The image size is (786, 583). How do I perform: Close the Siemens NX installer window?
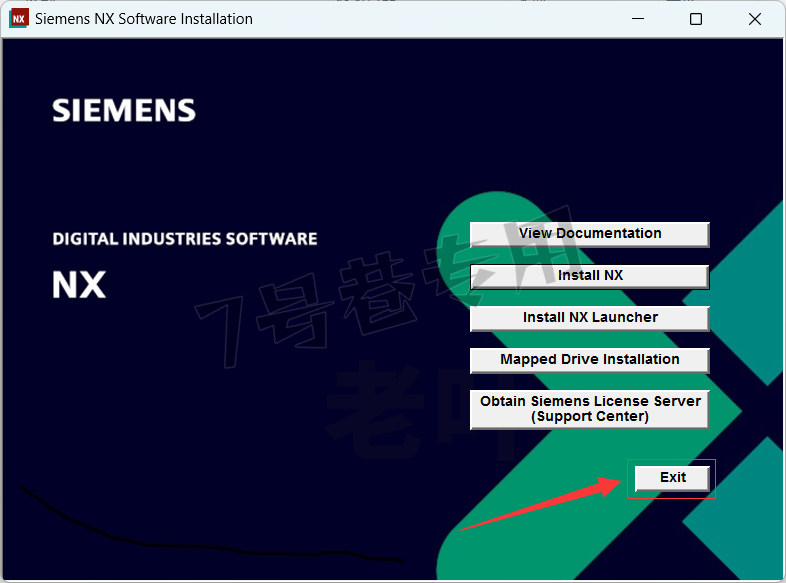coord(754,19)
